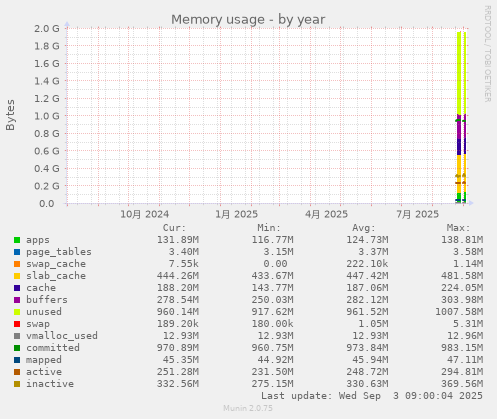Click cache max value 224.05M

462,288
